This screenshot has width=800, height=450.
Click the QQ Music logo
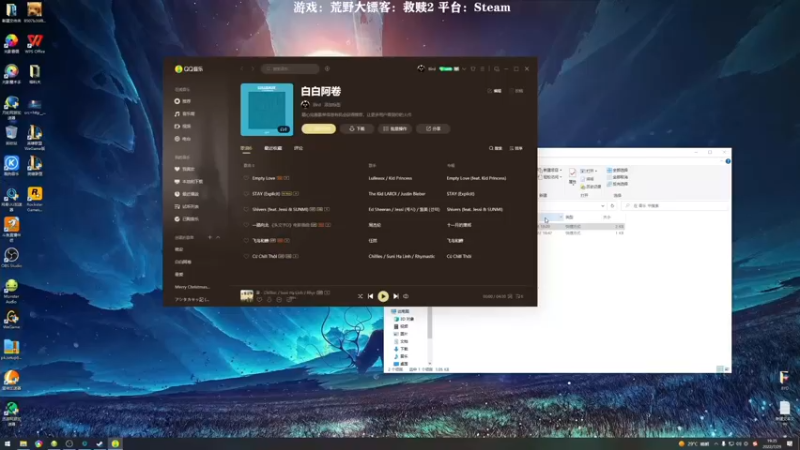coord(189,69)
